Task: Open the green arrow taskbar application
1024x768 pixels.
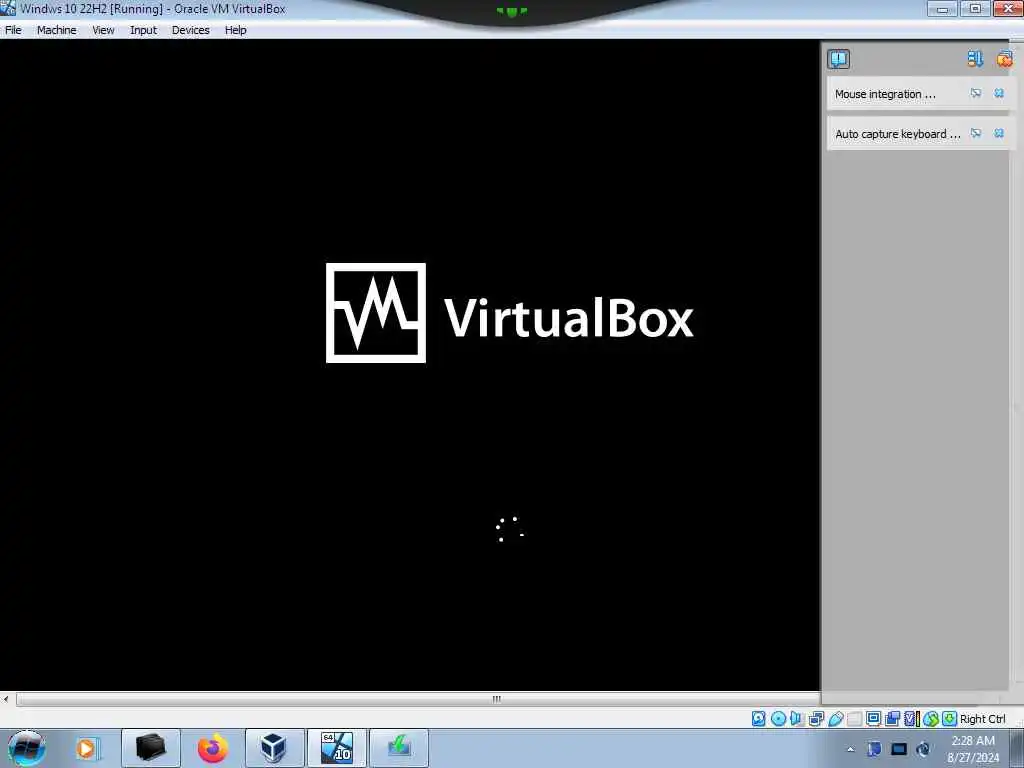Action: [399, 748]
